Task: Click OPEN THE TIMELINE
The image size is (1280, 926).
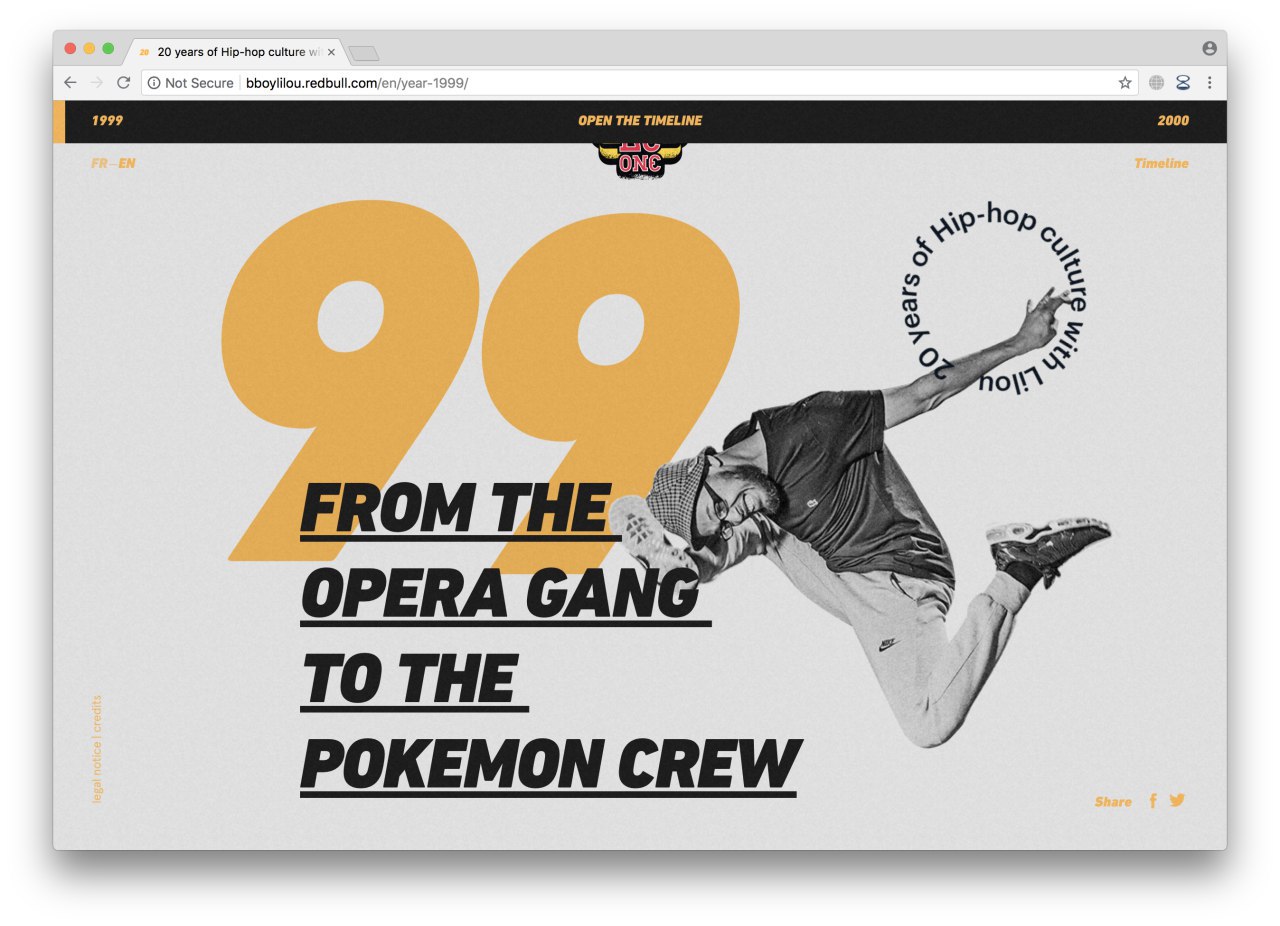Action: (640, 121)
